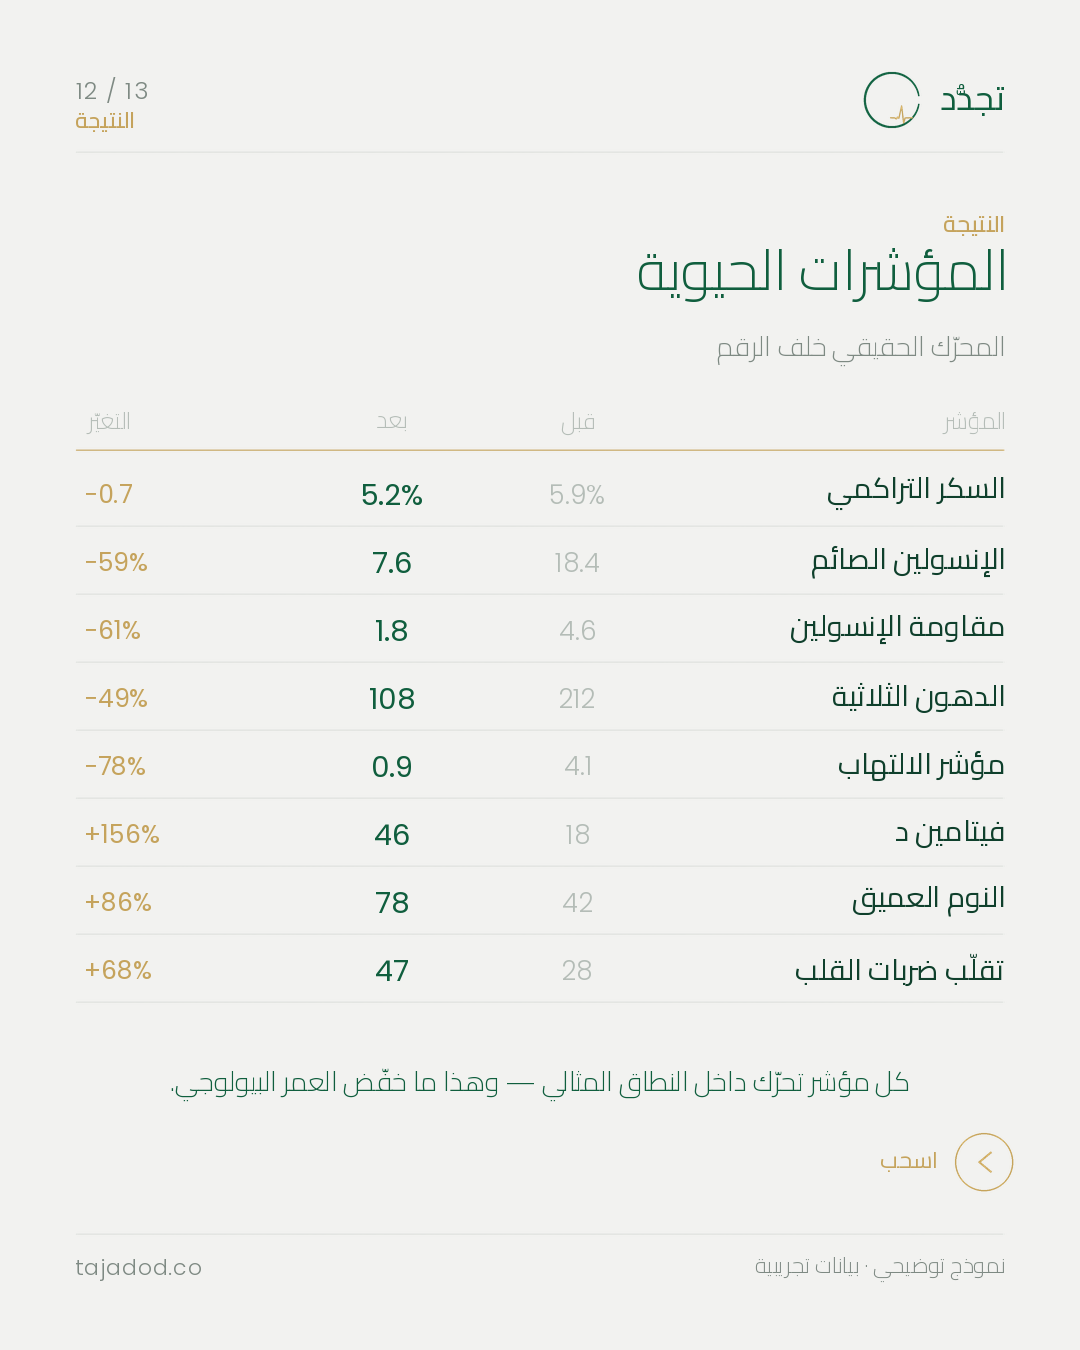Click the الدهون الثلاثية row label
This screenshot has width=1080, height=1350.
[x=919, y=696]
